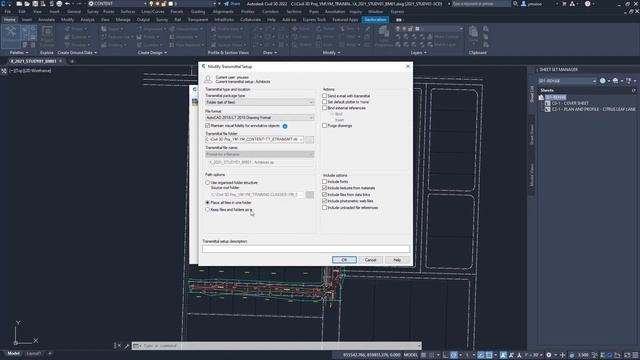640x360 pixels.
Task: Select CD-1 - COVER SHEET in Sheets tree
Action: [570, 103]
